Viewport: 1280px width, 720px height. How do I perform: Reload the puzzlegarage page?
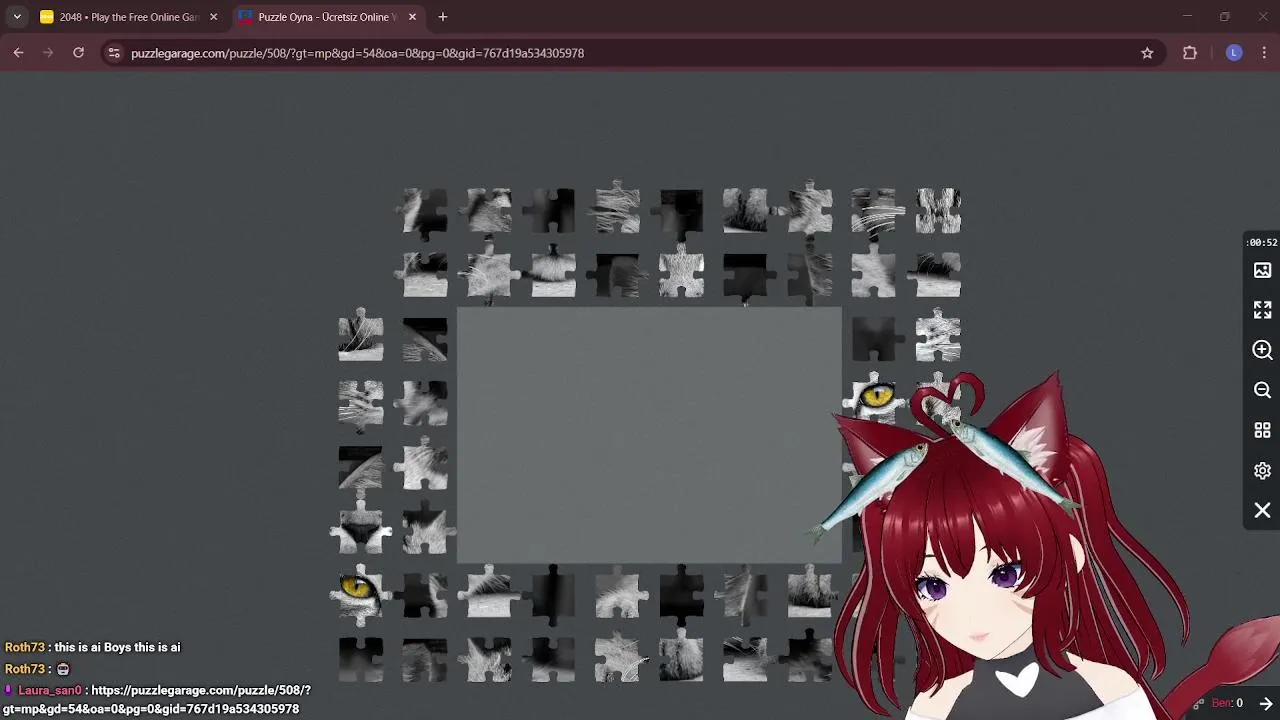coord(78,53)
